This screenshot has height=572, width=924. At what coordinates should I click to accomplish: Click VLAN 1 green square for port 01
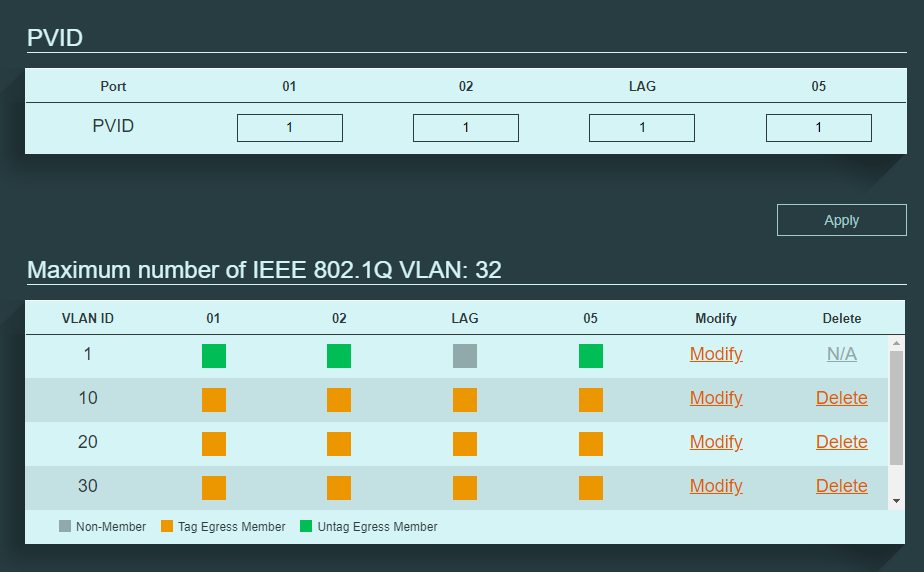point(214,356)
